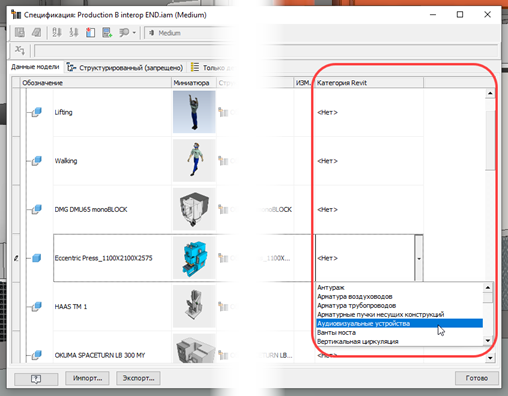The image size is (508, 396).
Task: Choose Аудиовизуальные устройства from the list
Action: [399, 323]
